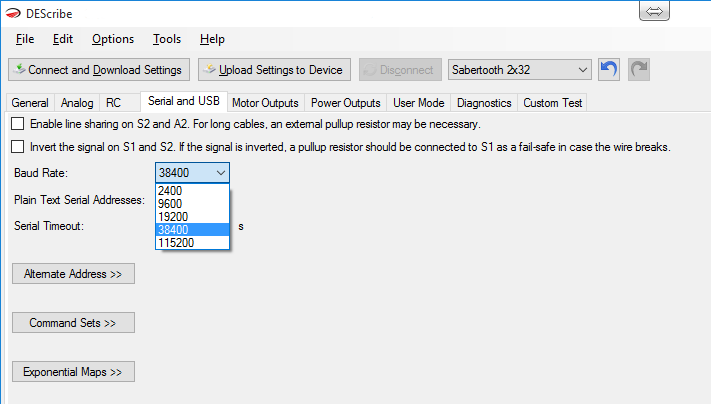The image size is (711, 404).
Task: Open the Tools menu
Action: coord(166,39)
